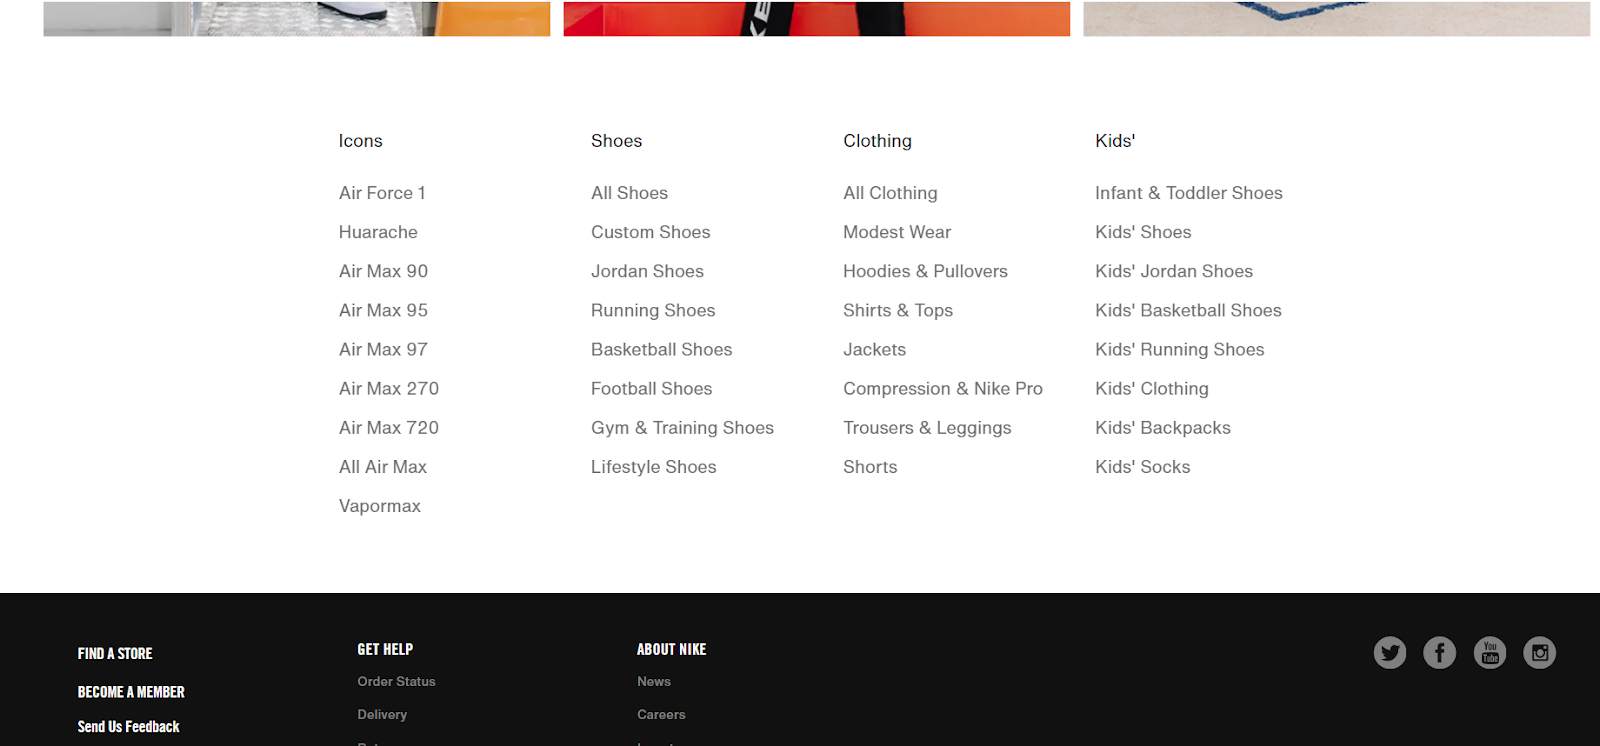Open the red center promo image
This screenshot has height=746, width=1600.
coord(817,18)
